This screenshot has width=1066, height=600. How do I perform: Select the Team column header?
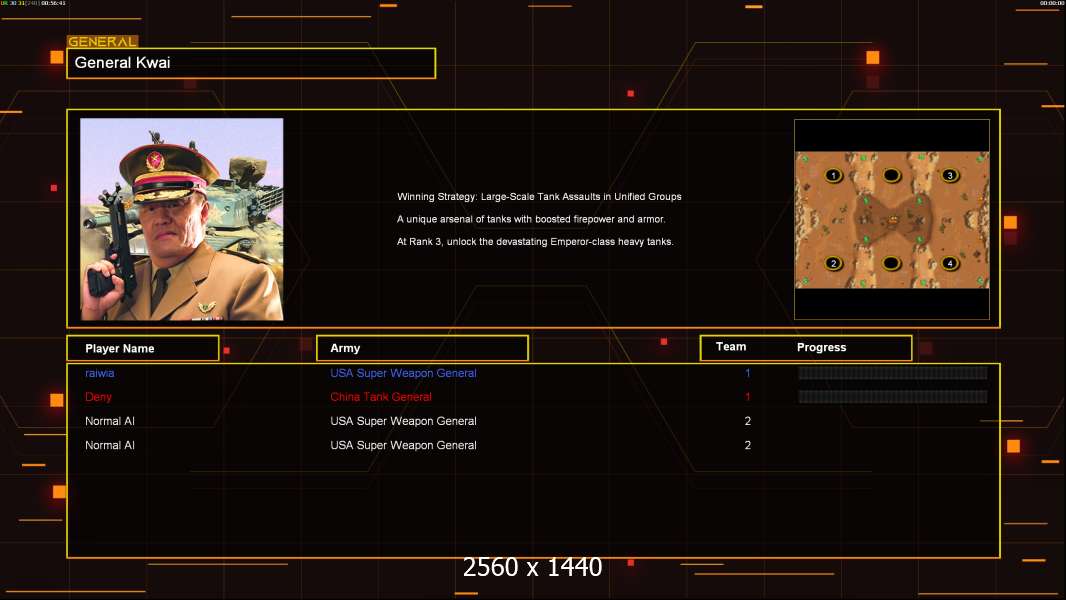point(731,347)
